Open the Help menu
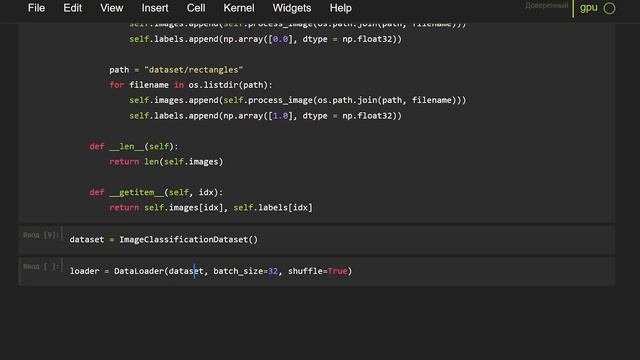Image resolution: width=640 pixels, height=360 pixels. [x=340, y=8]
